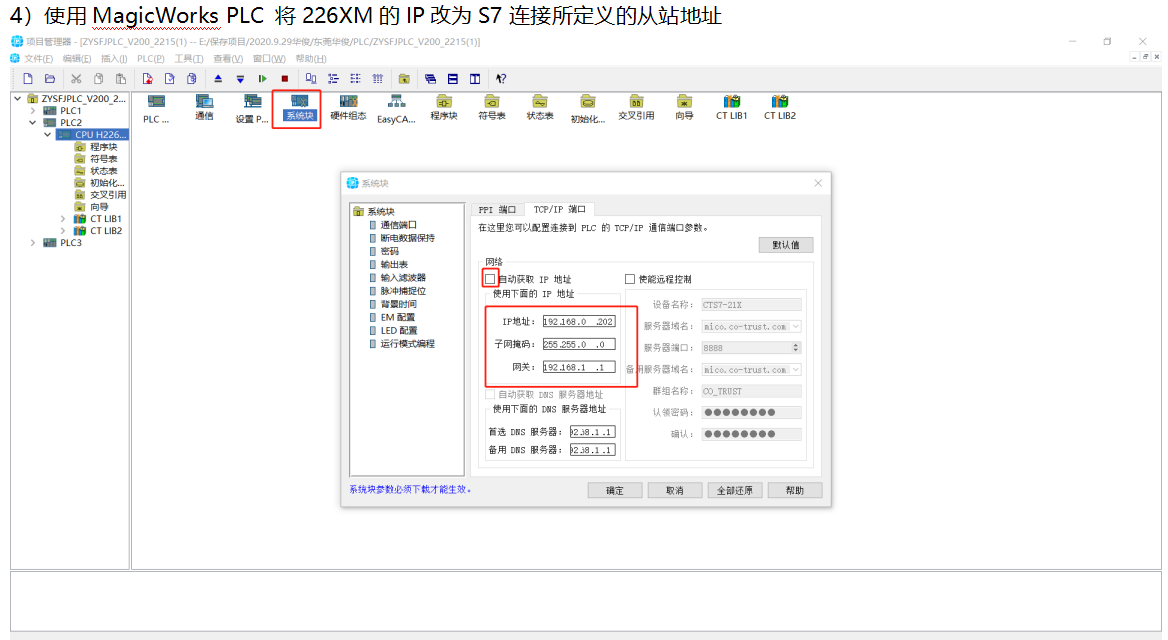Image resolution: width=1168 pixels, height=640 pixels.
Task: Collapse the CPU H226 tree node
Action: coord(47,134)
